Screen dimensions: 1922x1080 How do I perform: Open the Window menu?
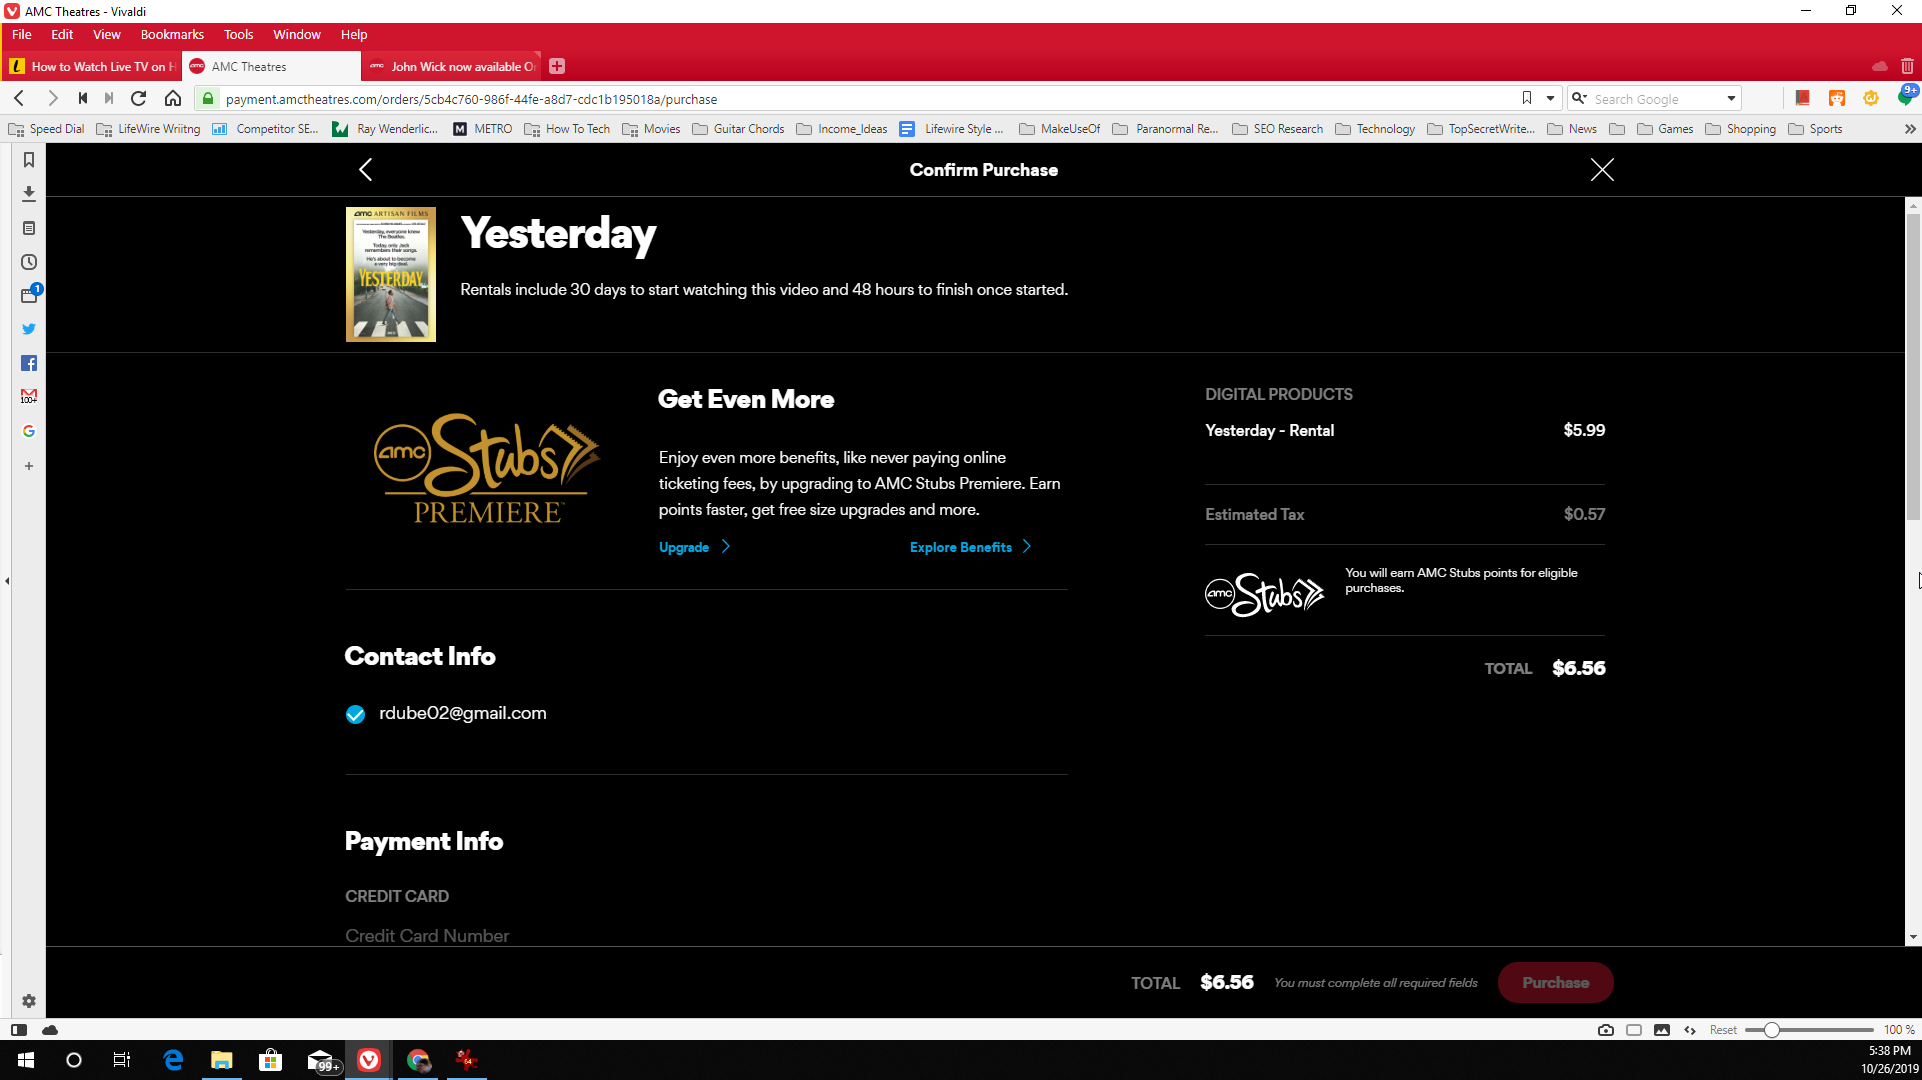coord(297,34)
